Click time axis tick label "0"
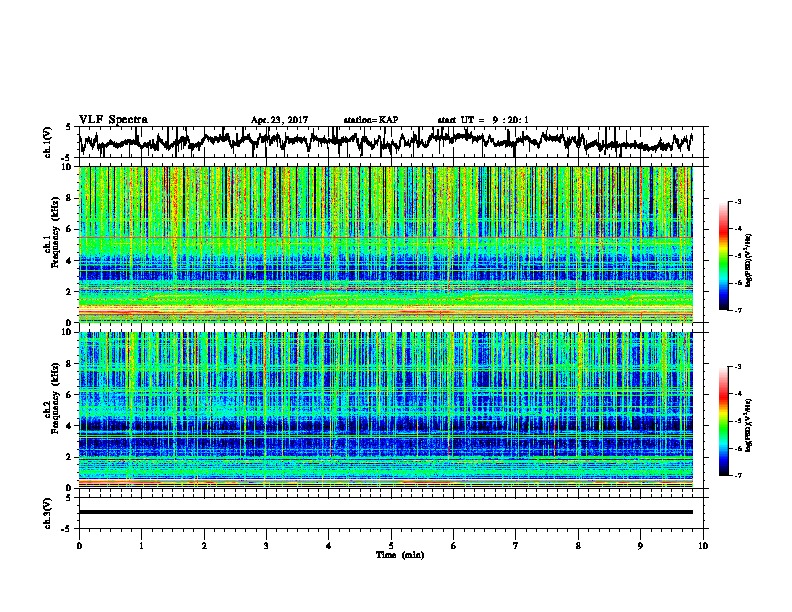This screenshot has height=612, width=792. (x=79, y=546)
